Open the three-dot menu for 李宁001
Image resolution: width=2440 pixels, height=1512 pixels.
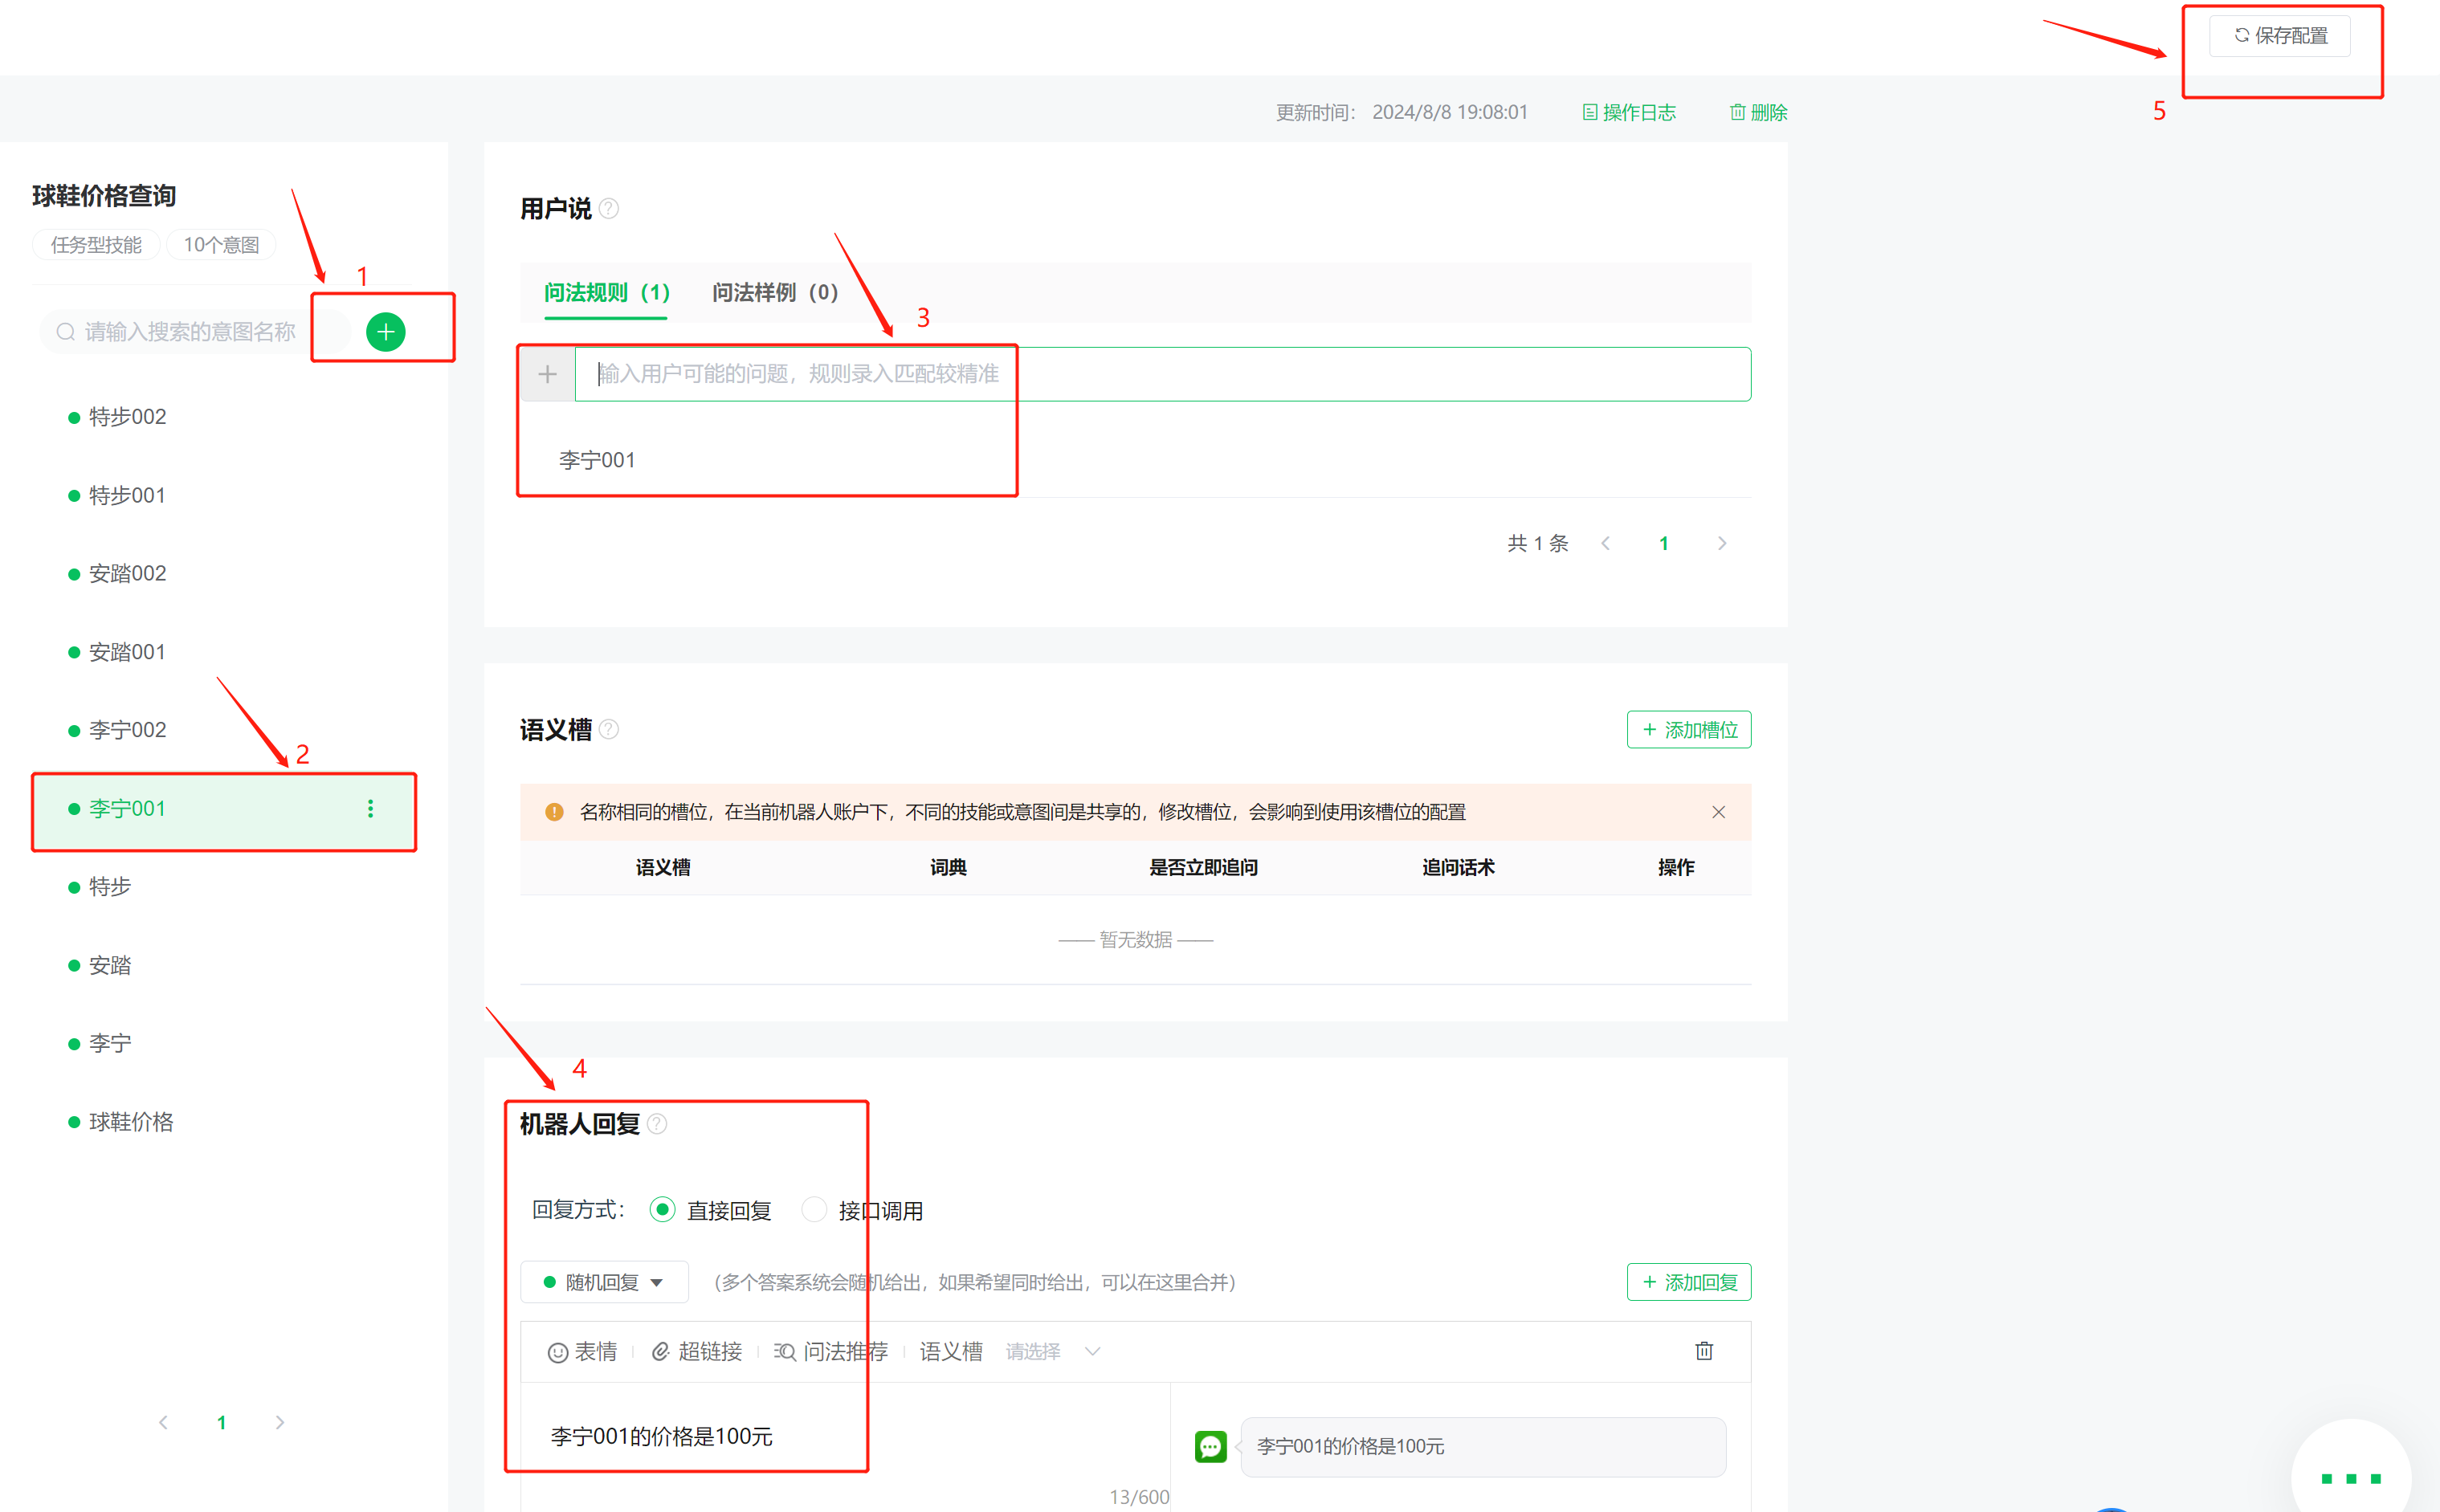coord(370,808)
